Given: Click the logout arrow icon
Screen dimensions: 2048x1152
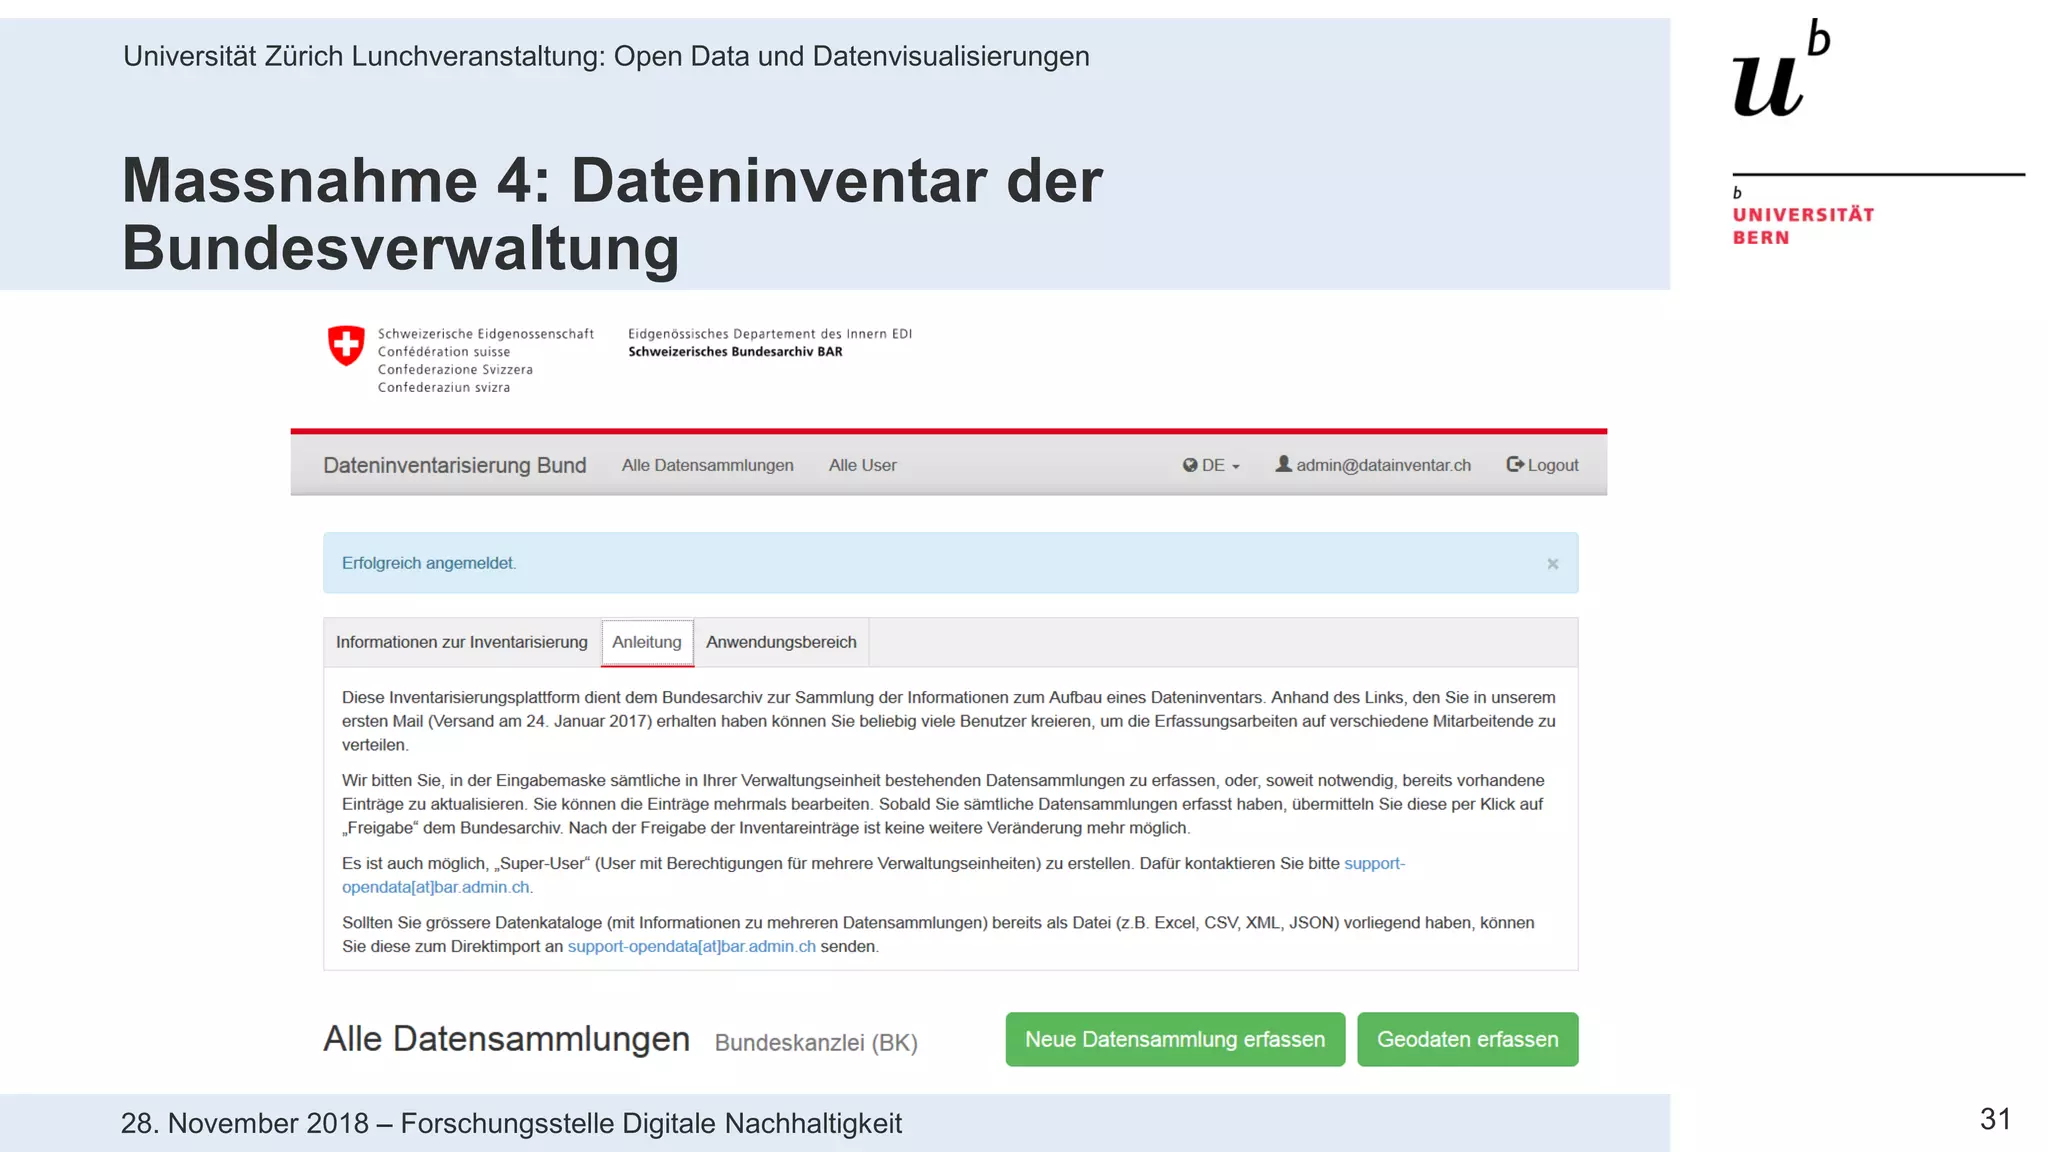Looking at the screenshot, I should tap(1515, 464).
